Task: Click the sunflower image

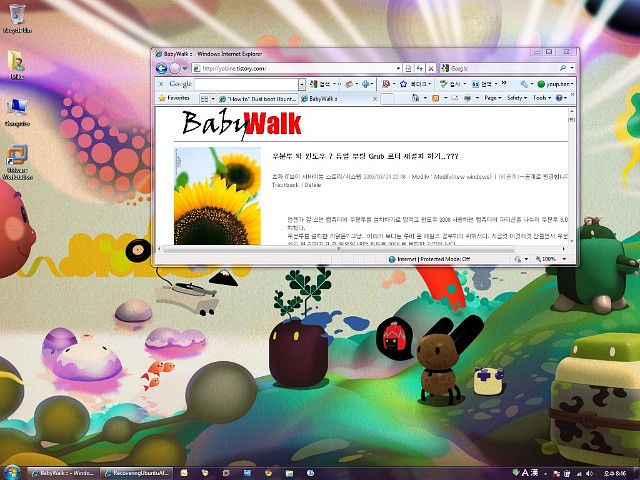Action: click(x=217, y=196)
